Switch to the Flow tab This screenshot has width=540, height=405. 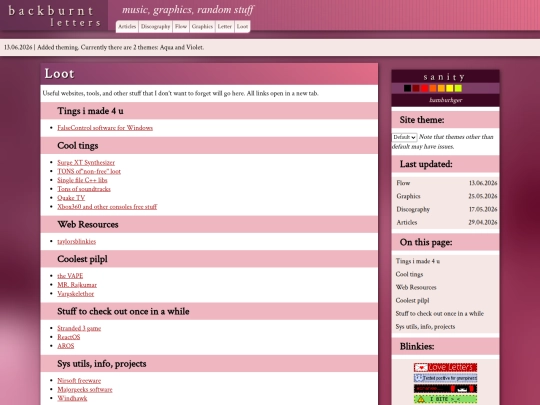coord(181,27)
